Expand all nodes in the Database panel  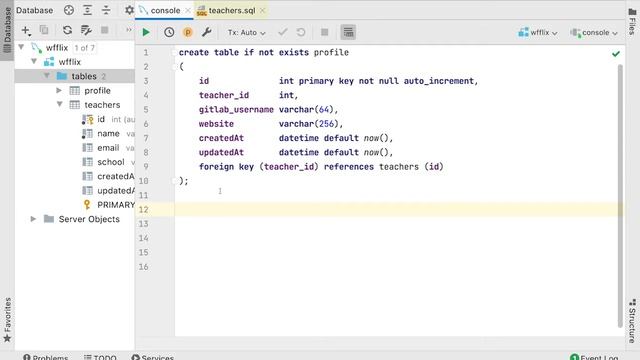click(x=87, y=10)
